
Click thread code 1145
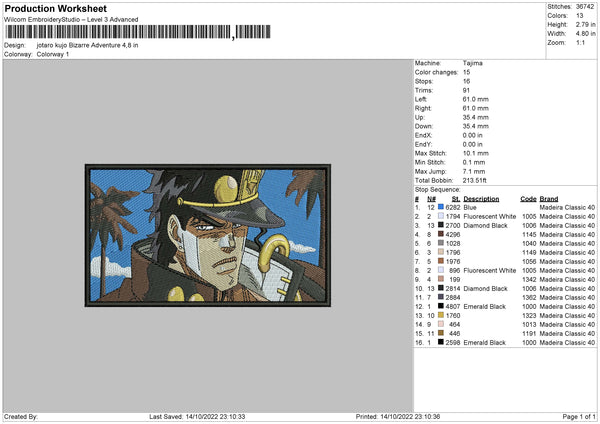(x=529, y=235)
